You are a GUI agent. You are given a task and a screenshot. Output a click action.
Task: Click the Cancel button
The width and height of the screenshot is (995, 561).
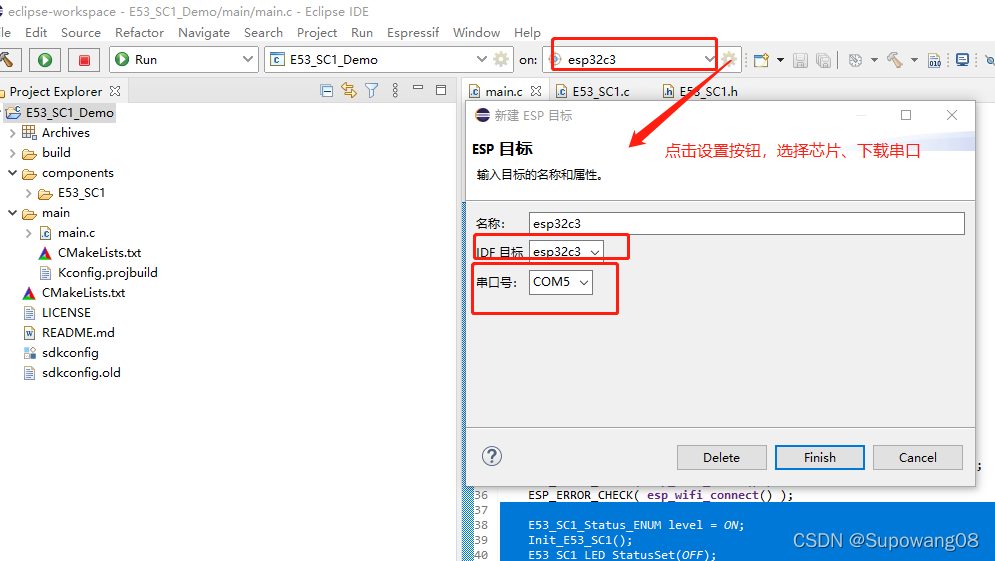click(918, 458)
